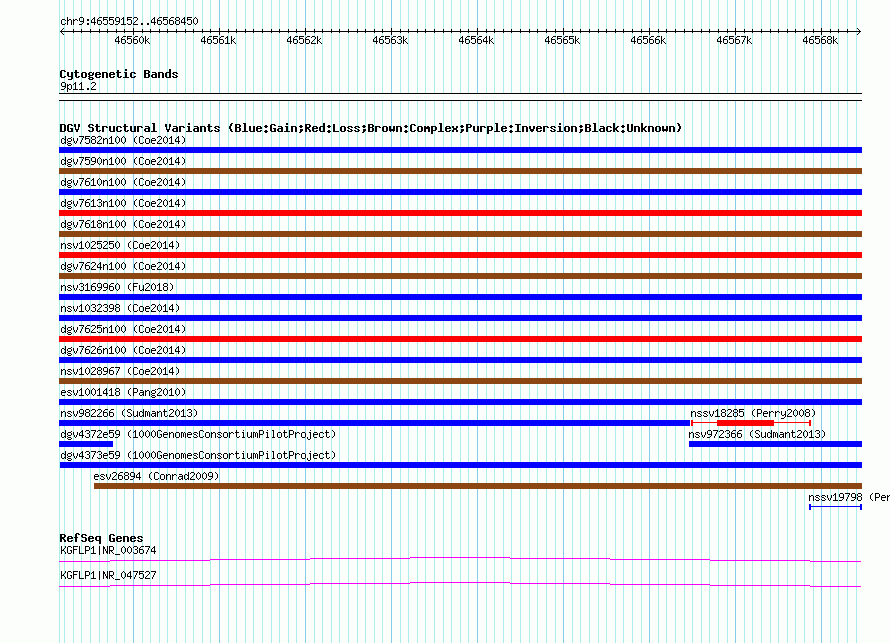Click the 46562k ruler tick label
This screenshot has height=643, width=890.
(x=304, y=40)
